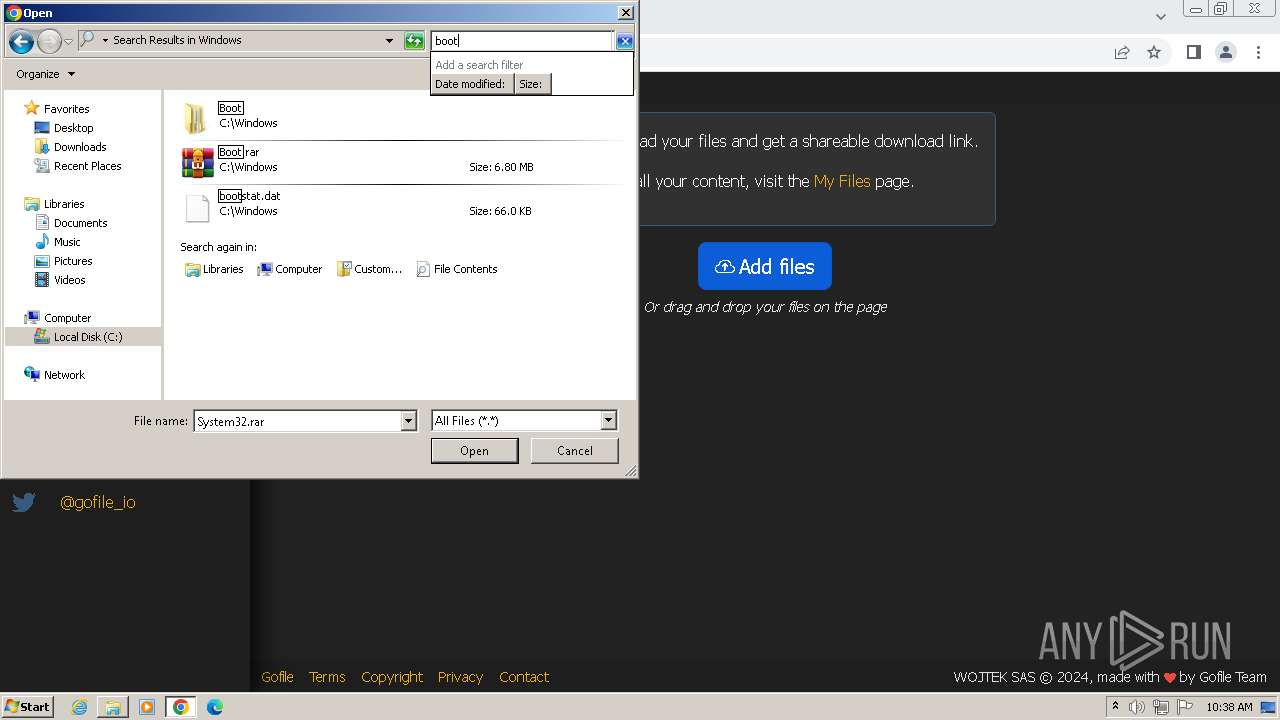Open Terms footer link
This screenshot has height=720, width=1280.
tap(327, 677)
